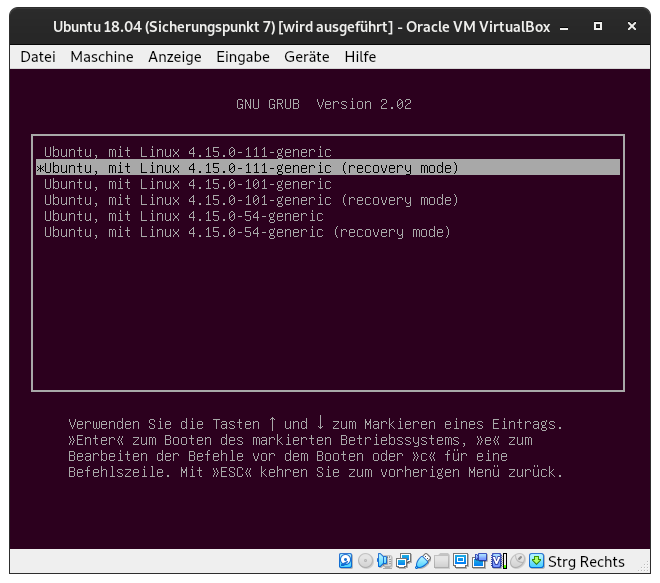Open the Datei menu
This screenshot has height=583, width=660.
click(38, 57)
